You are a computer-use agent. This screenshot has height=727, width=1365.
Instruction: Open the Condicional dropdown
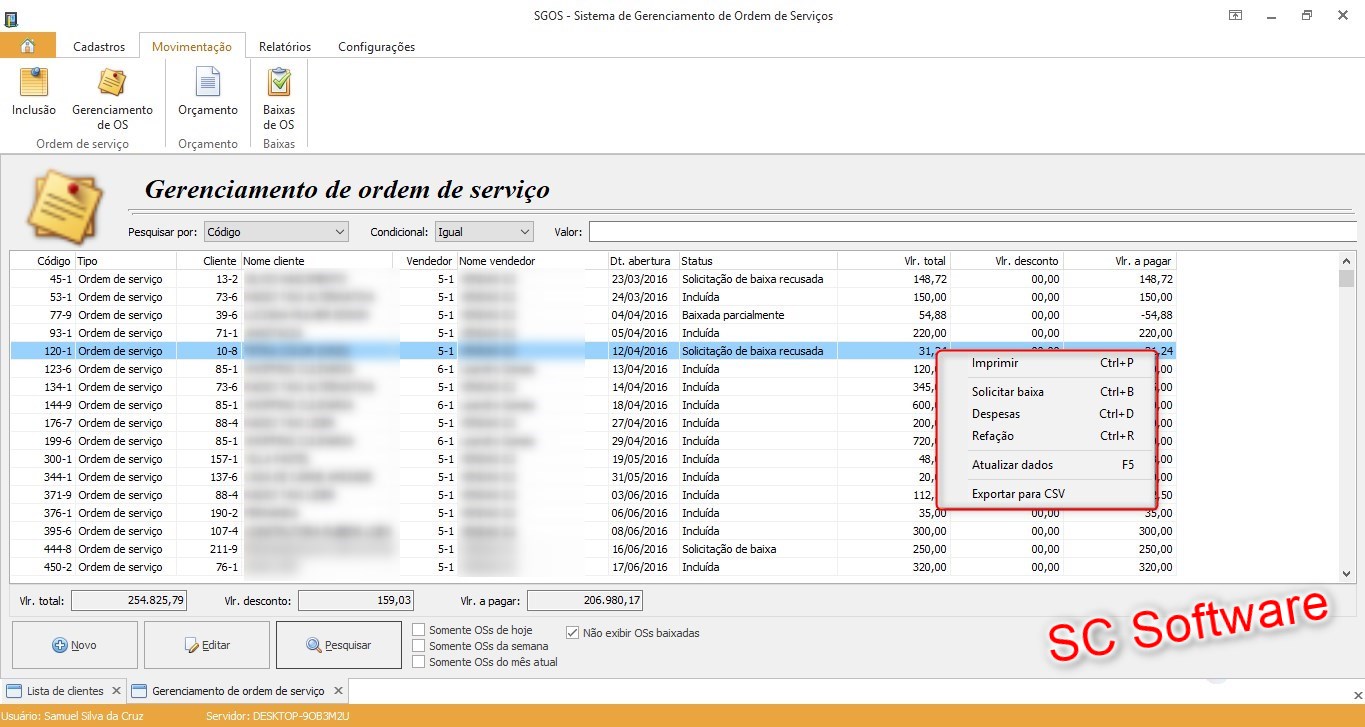[x=484, y=232]
